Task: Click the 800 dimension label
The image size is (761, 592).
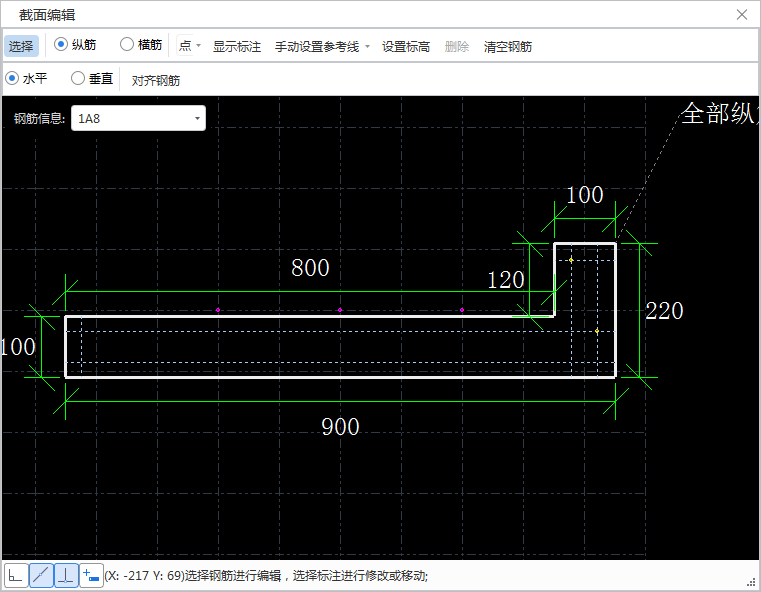Action: pos(310,268)
